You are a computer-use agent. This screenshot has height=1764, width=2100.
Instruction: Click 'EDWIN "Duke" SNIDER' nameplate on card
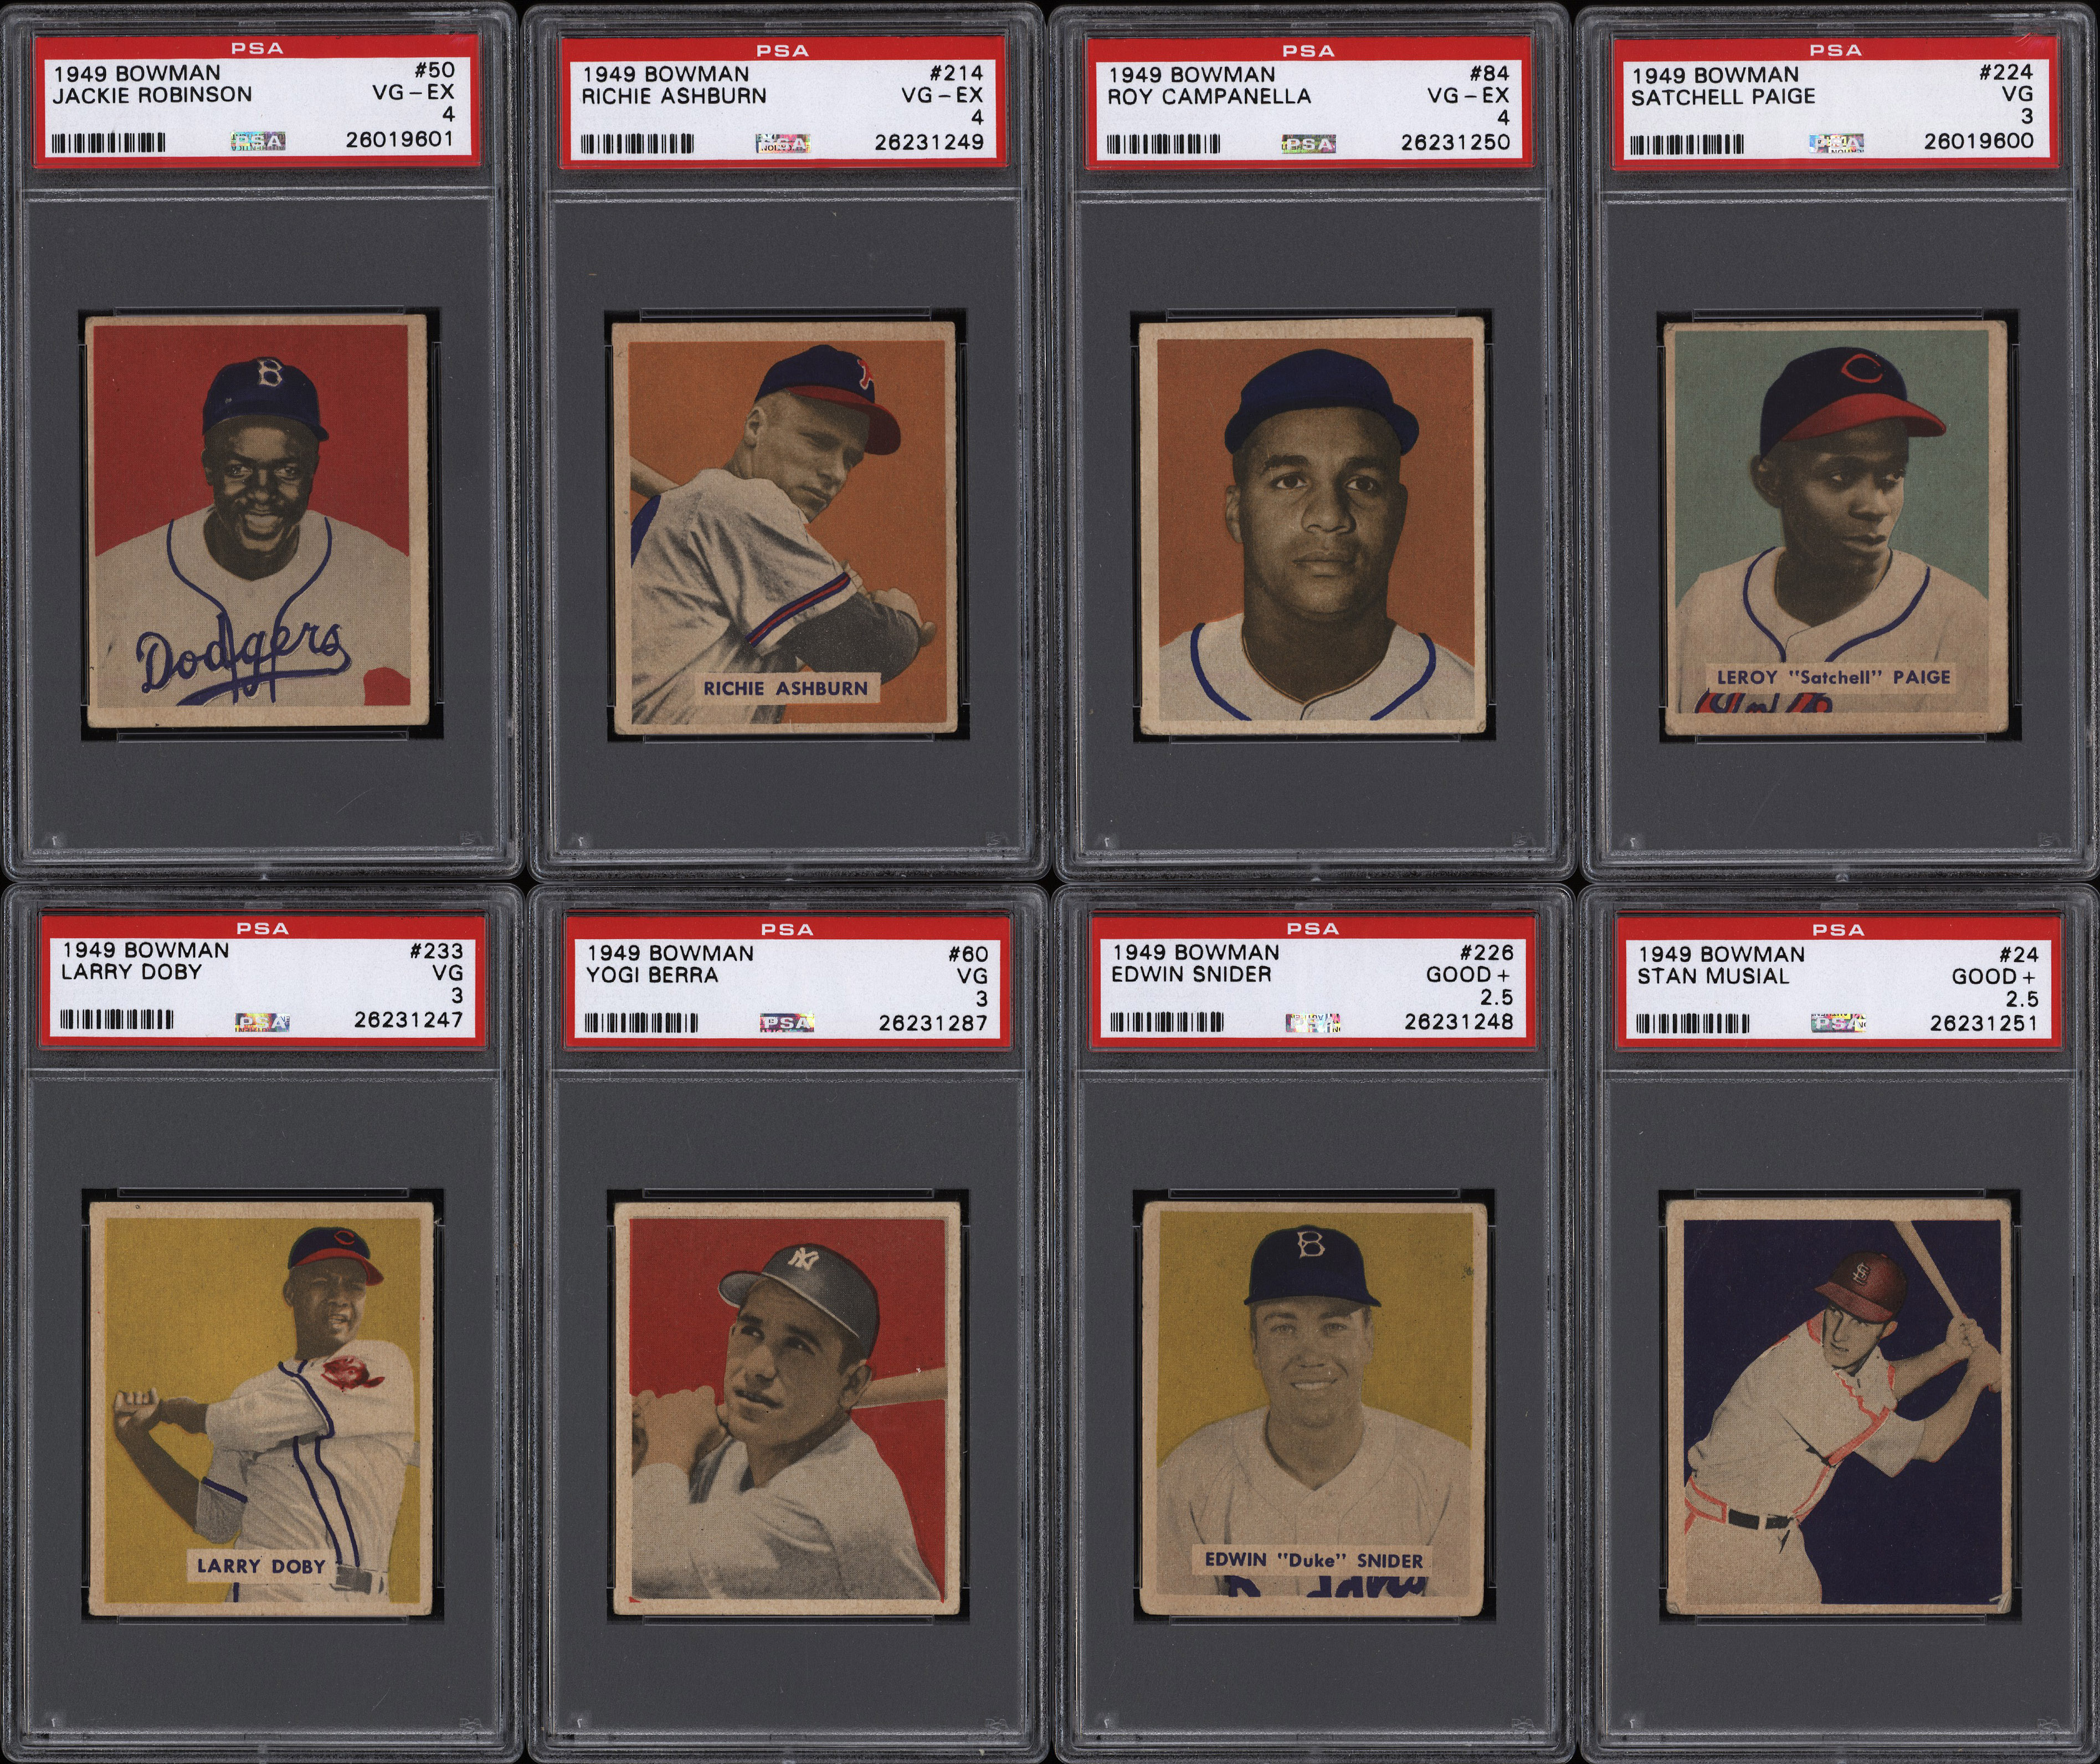(1313, 1560)
